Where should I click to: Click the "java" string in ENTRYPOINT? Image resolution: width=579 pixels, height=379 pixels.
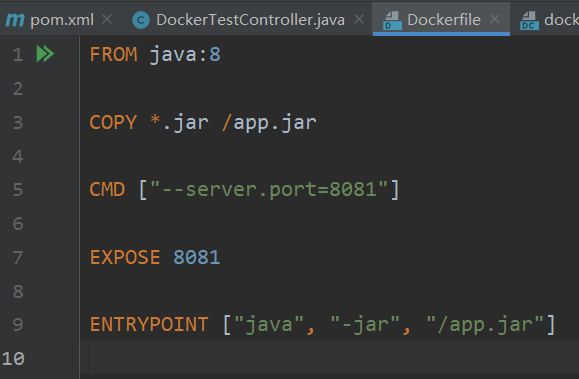pos(269,325)
